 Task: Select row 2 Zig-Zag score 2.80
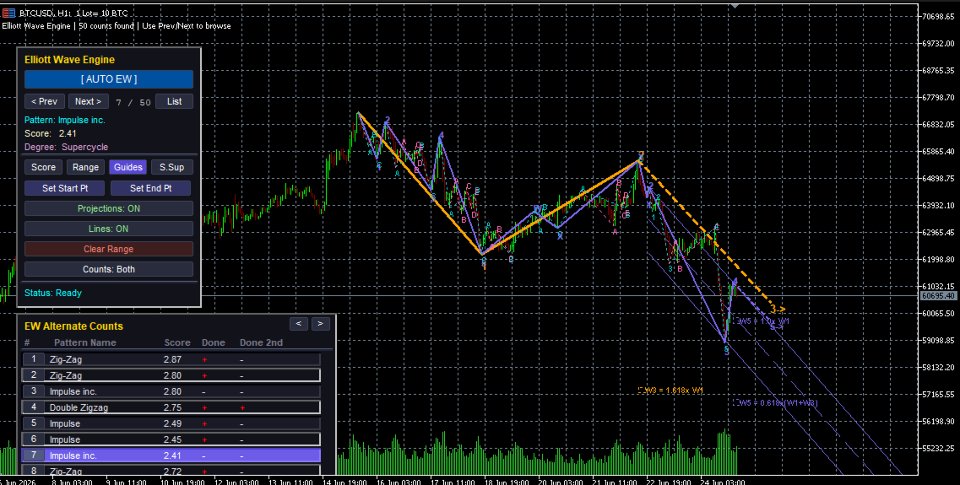171,375
